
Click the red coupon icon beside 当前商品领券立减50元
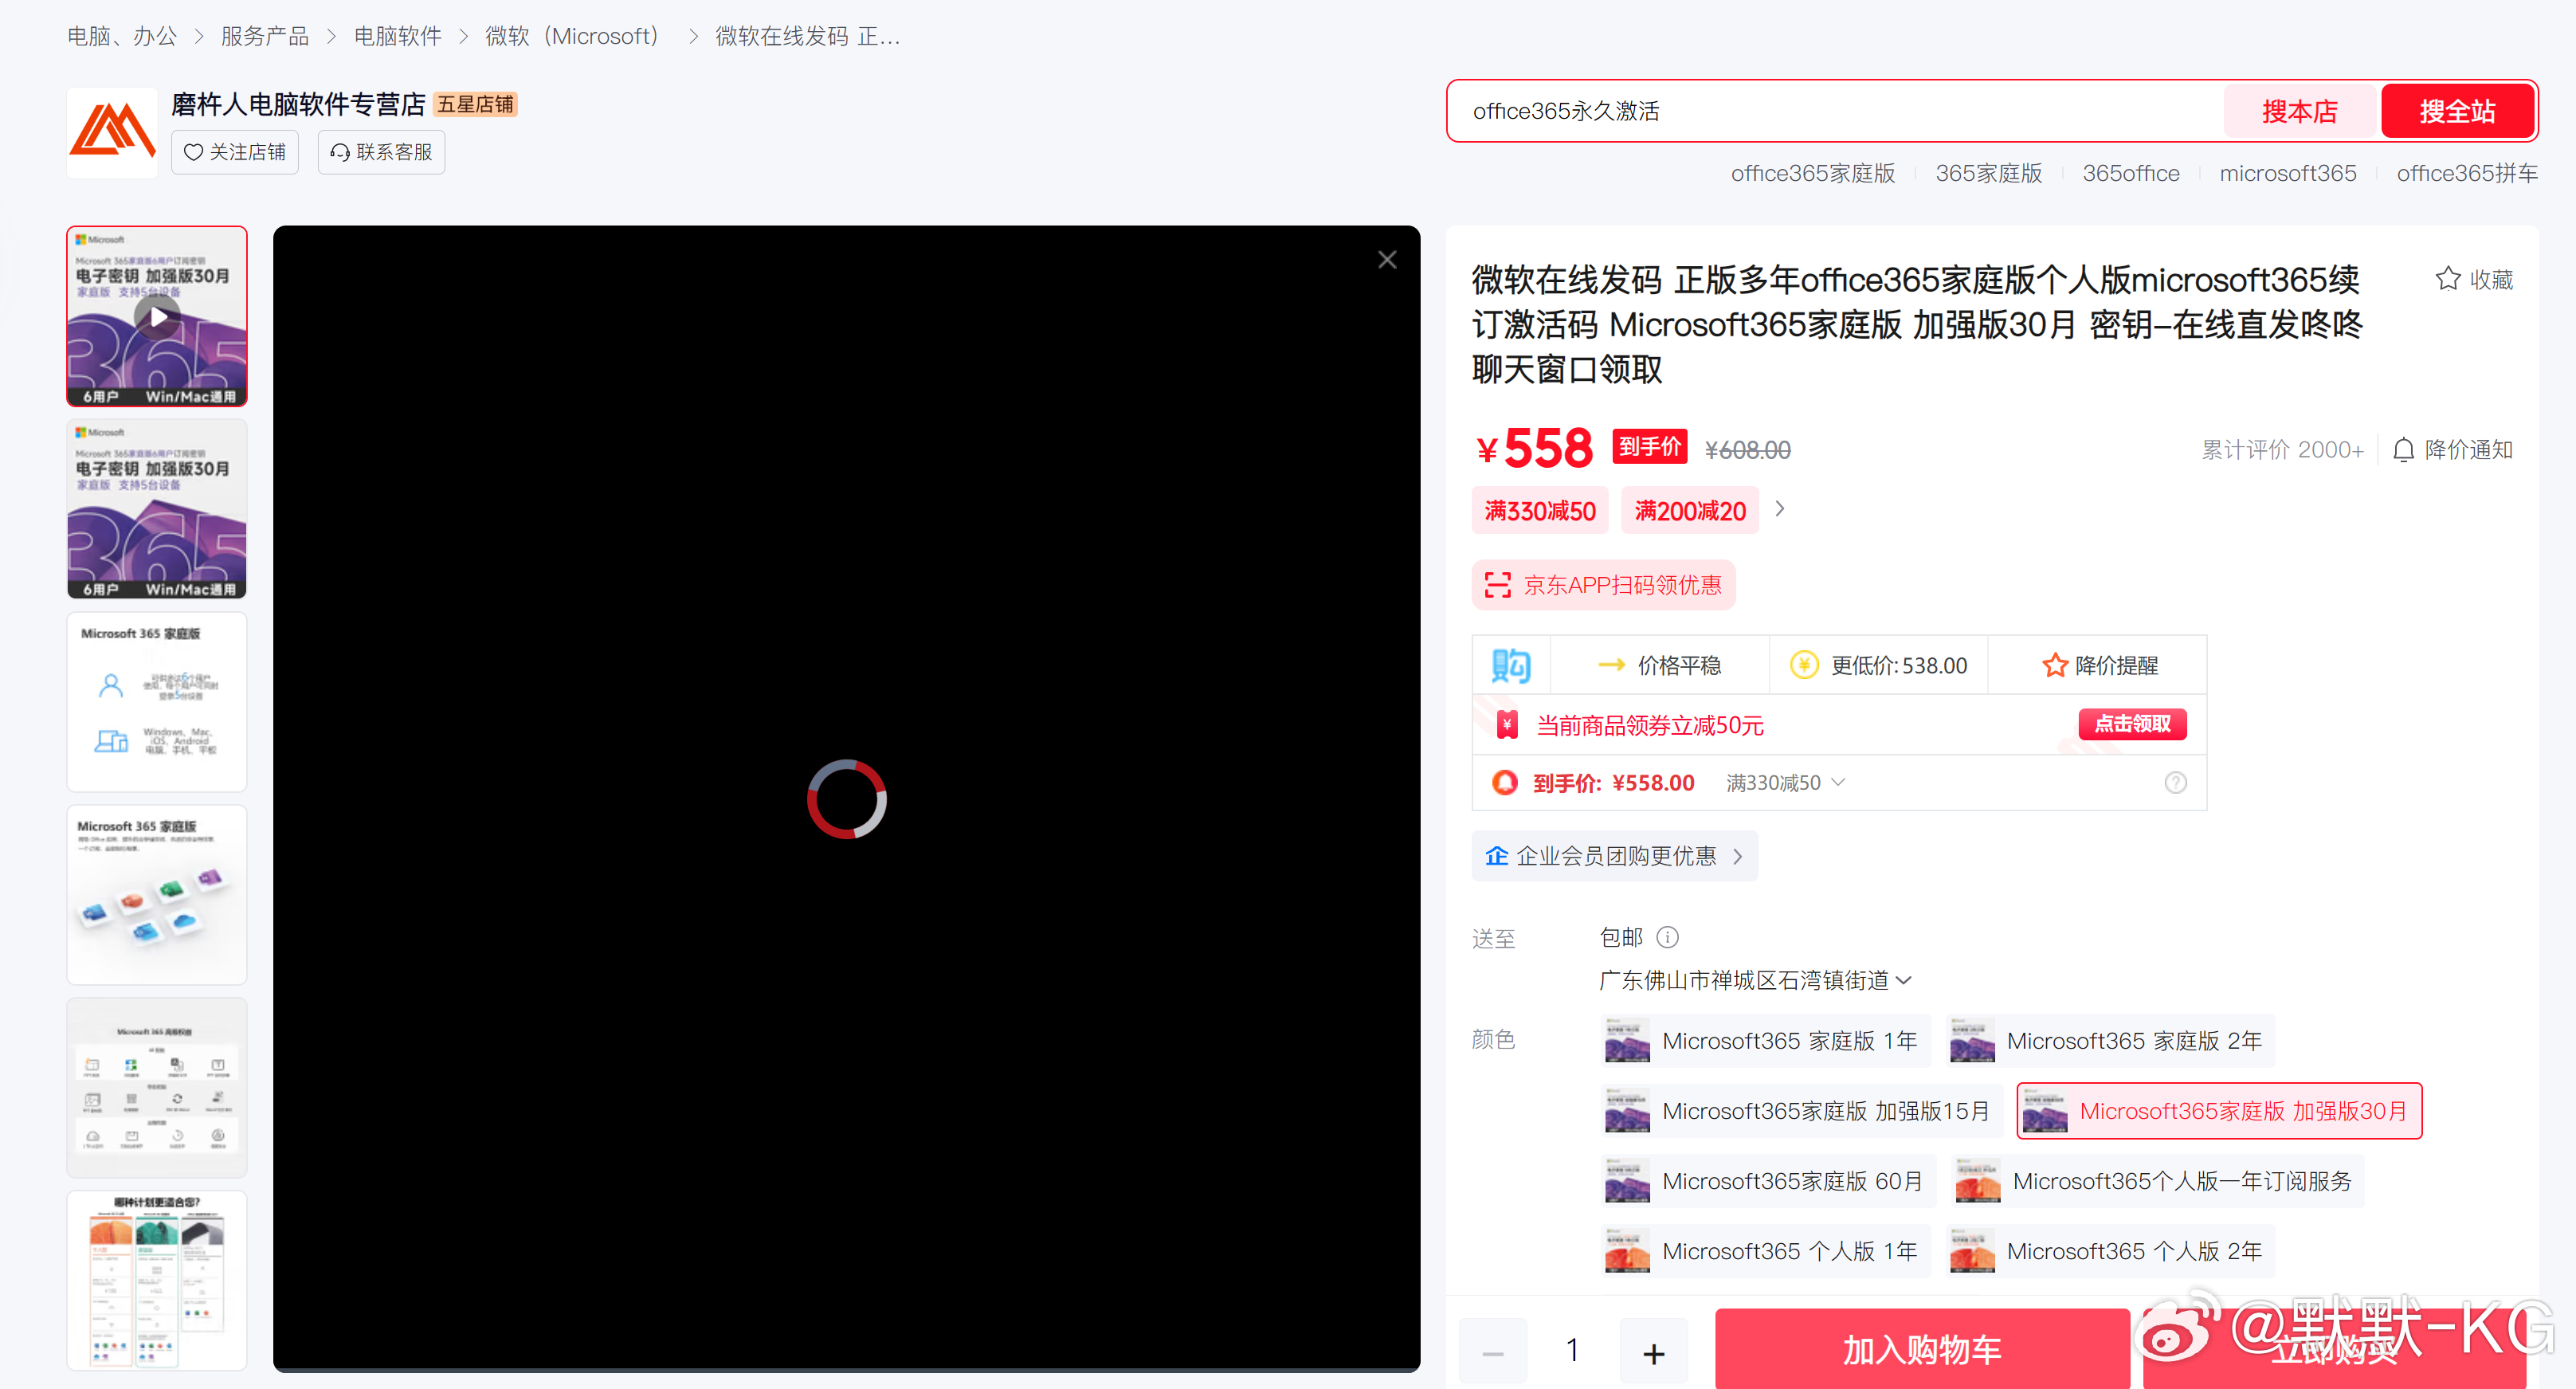(1507, 725)
